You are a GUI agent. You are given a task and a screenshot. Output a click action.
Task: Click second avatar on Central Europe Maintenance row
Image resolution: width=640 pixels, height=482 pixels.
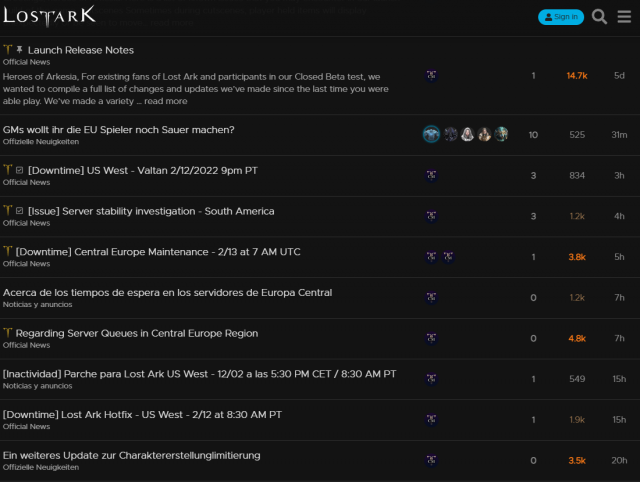(x=448, y=257)
